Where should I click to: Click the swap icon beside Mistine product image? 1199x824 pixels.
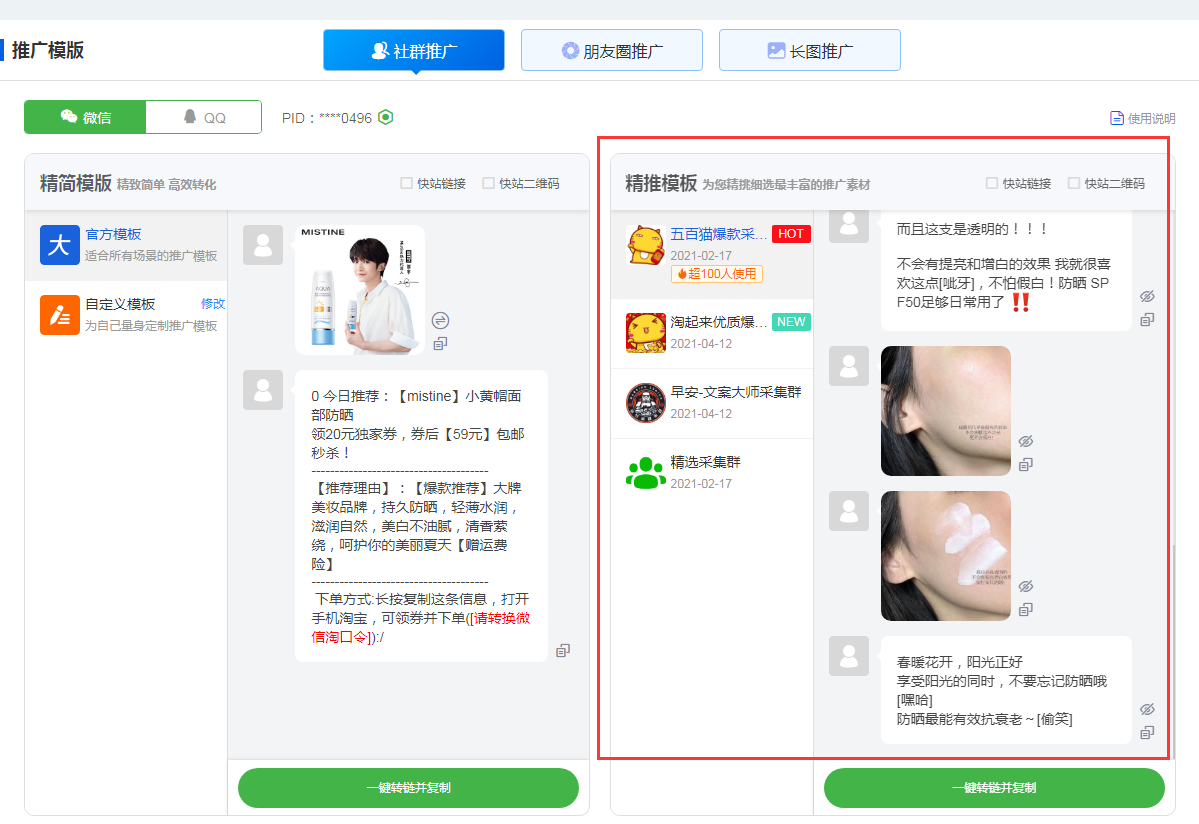click(440, 320)
